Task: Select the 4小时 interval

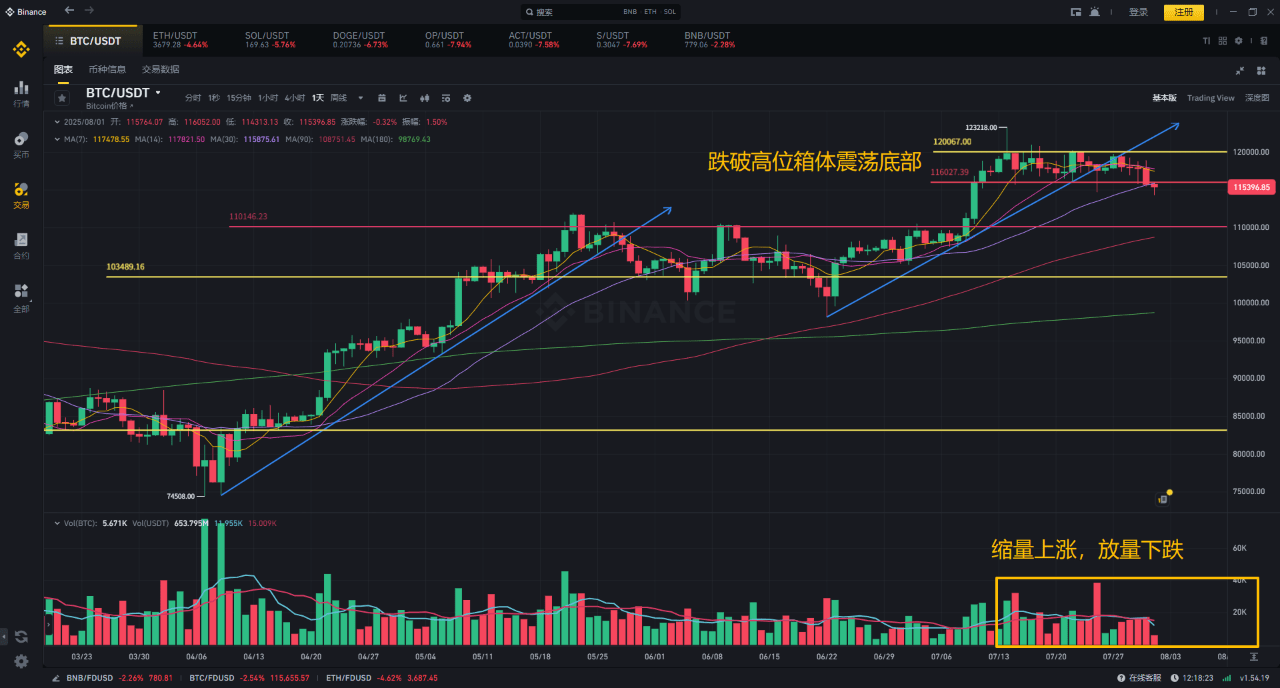Action: (294, 98)
